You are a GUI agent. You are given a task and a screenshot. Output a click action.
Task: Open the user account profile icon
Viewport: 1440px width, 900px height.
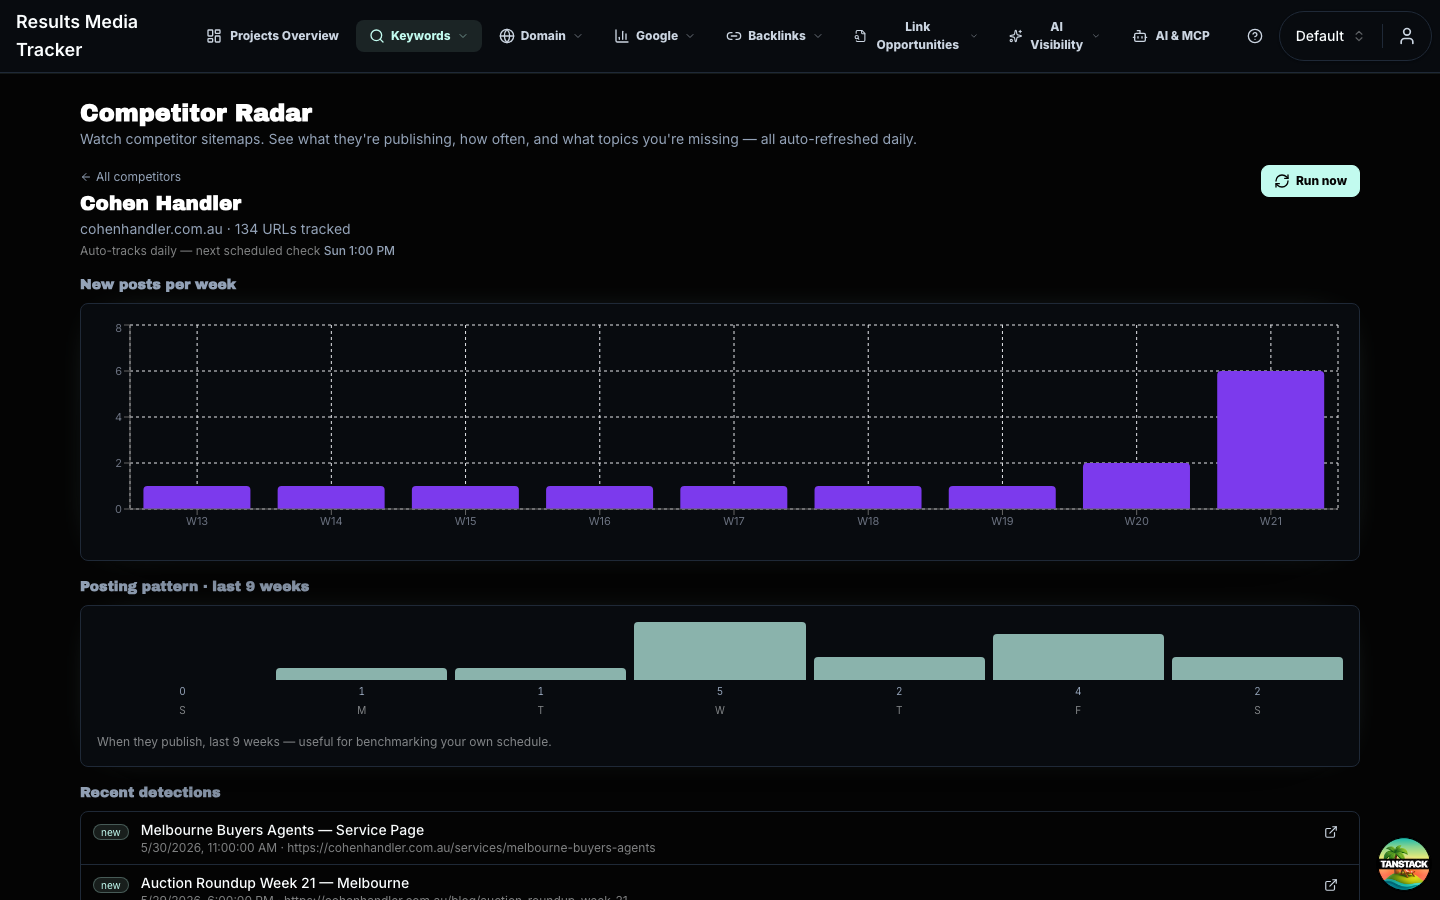[x=1407, y=36]
